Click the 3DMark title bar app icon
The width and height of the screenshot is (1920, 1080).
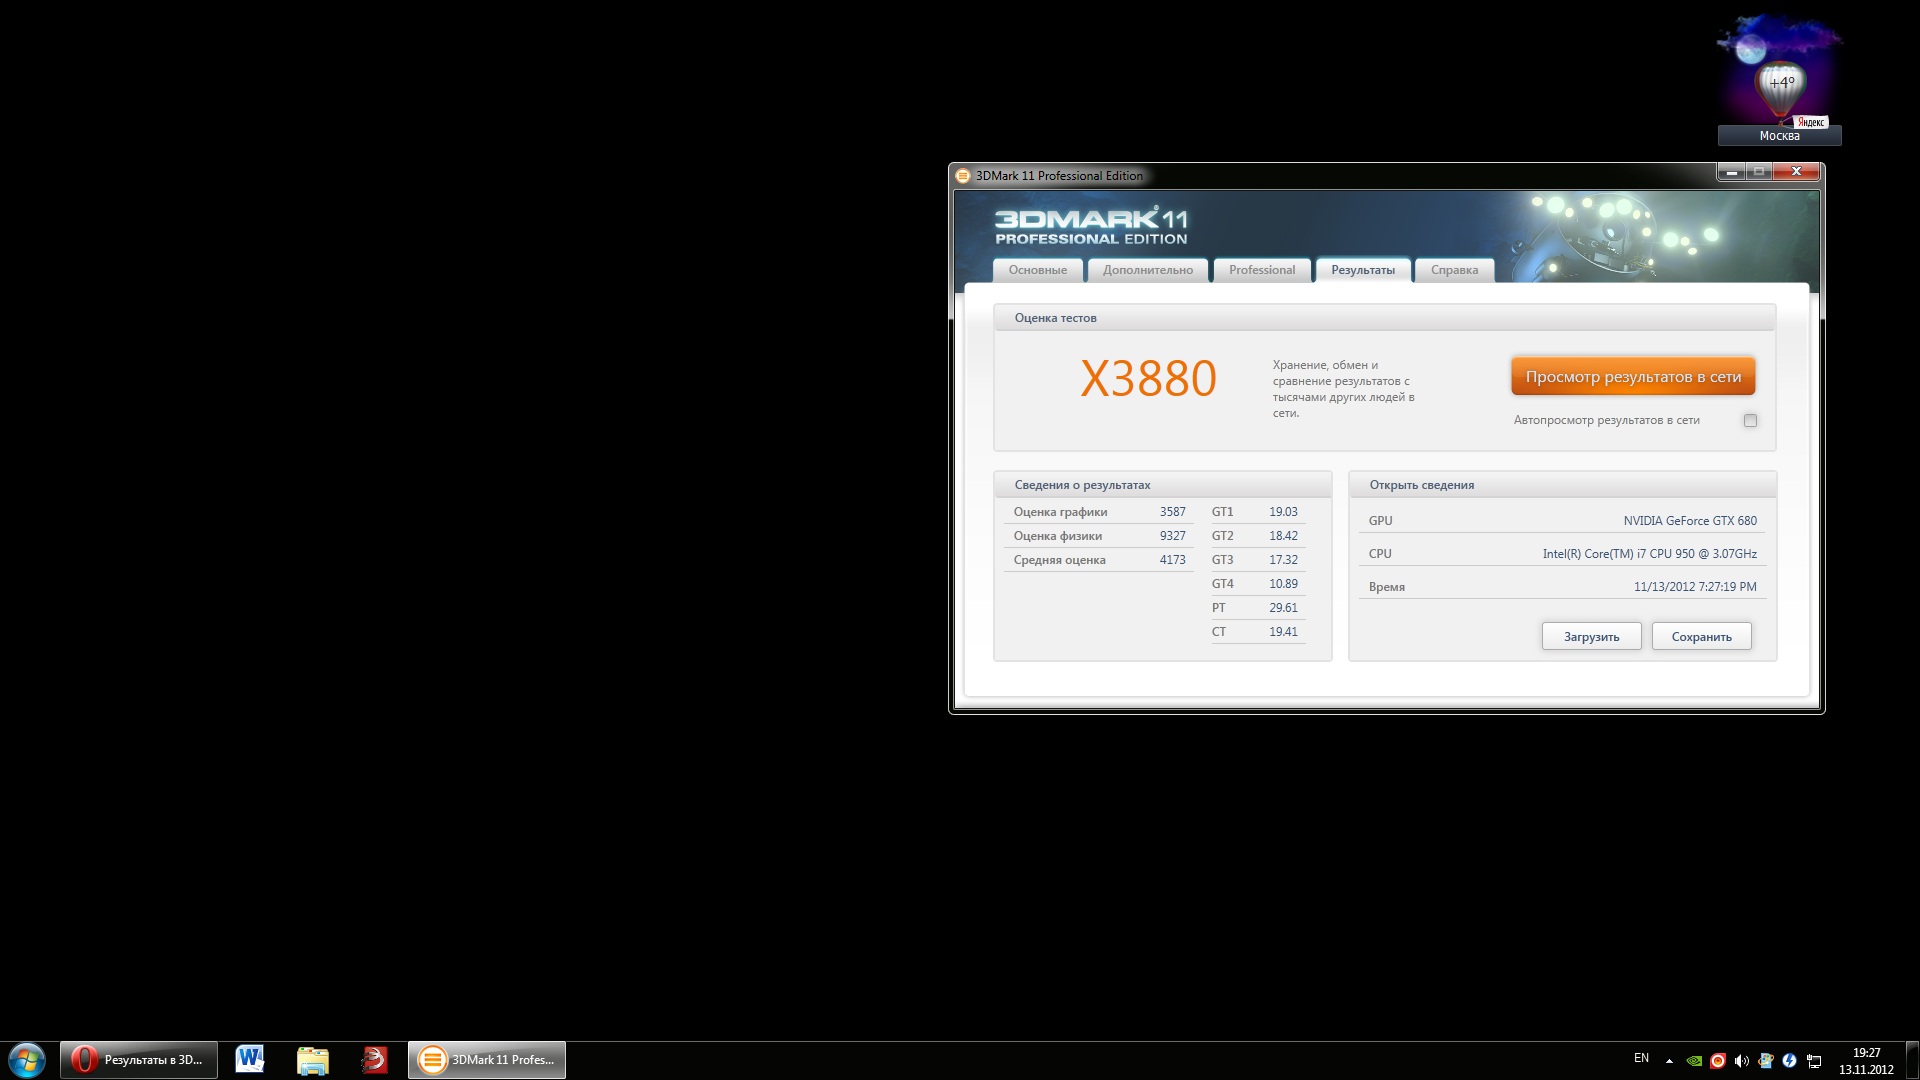pyautogui.click(x=963, y=176)
